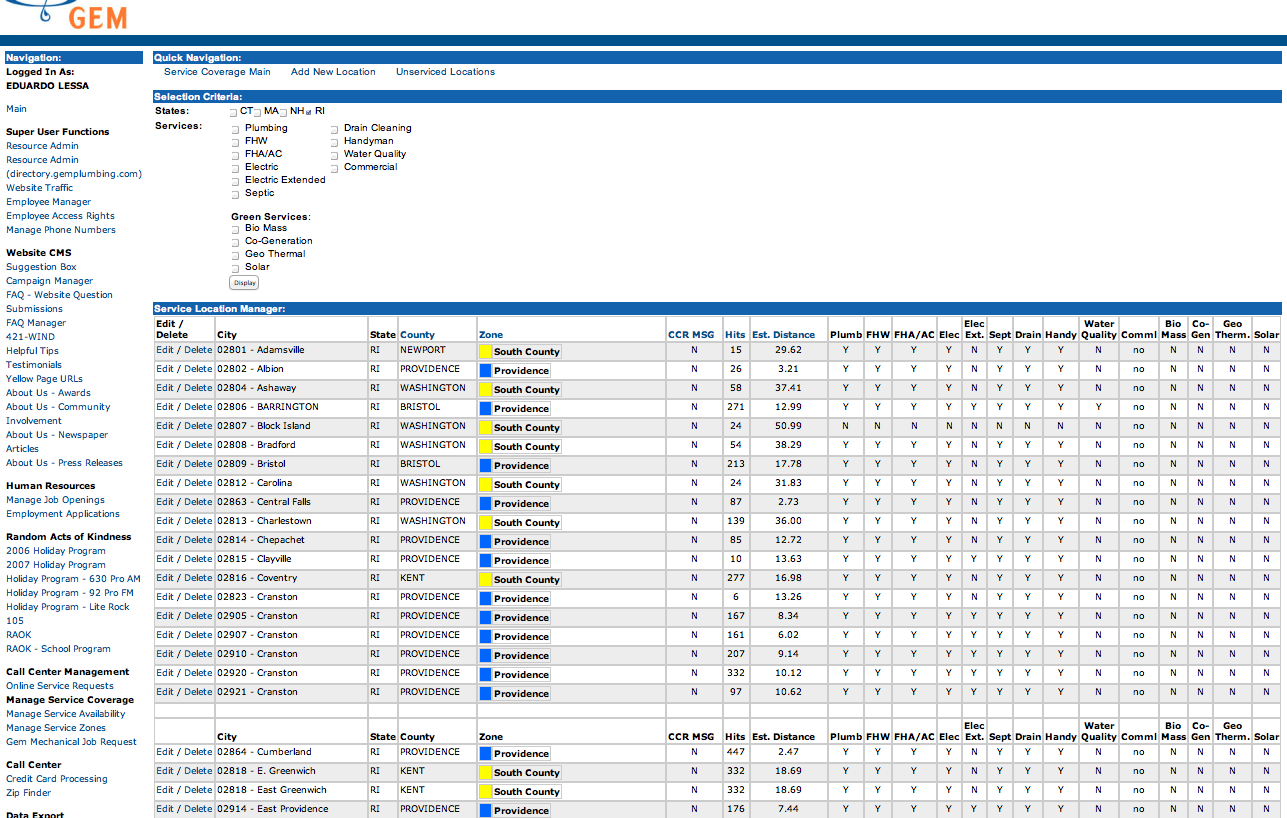
Task: Open Manage Service Zones sidebar link
Action: coord(56,728)
